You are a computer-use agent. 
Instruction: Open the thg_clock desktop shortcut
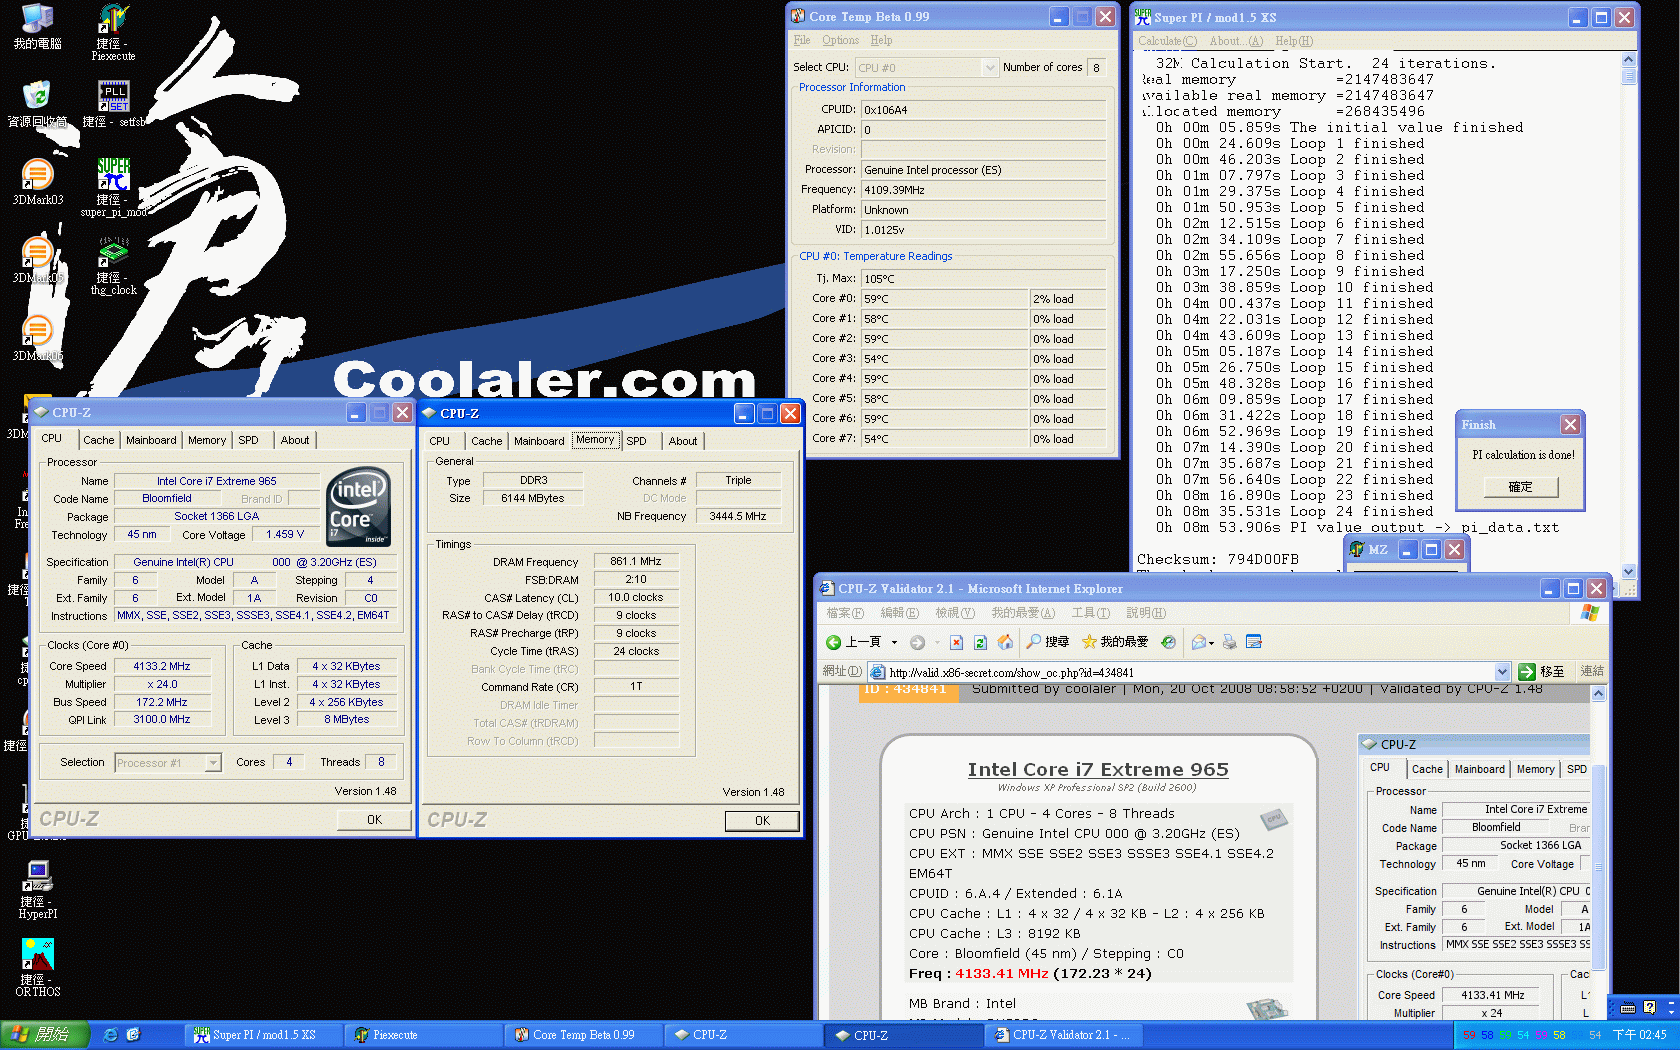point(113,266)
